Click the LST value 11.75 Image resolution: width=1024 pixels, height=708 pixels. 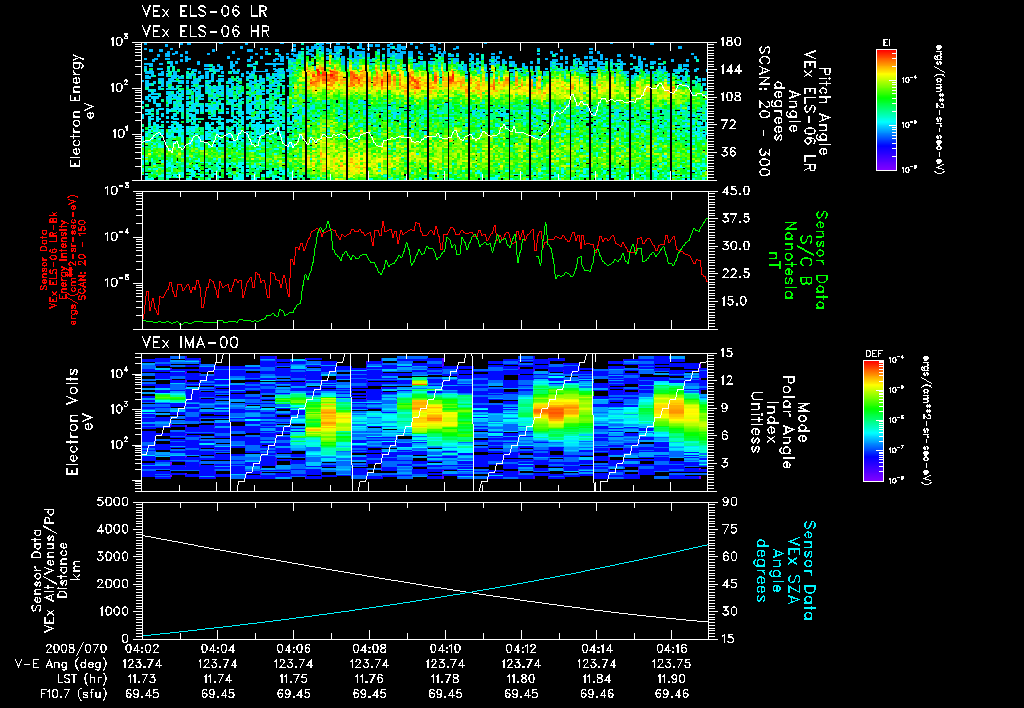click(293, 679)
